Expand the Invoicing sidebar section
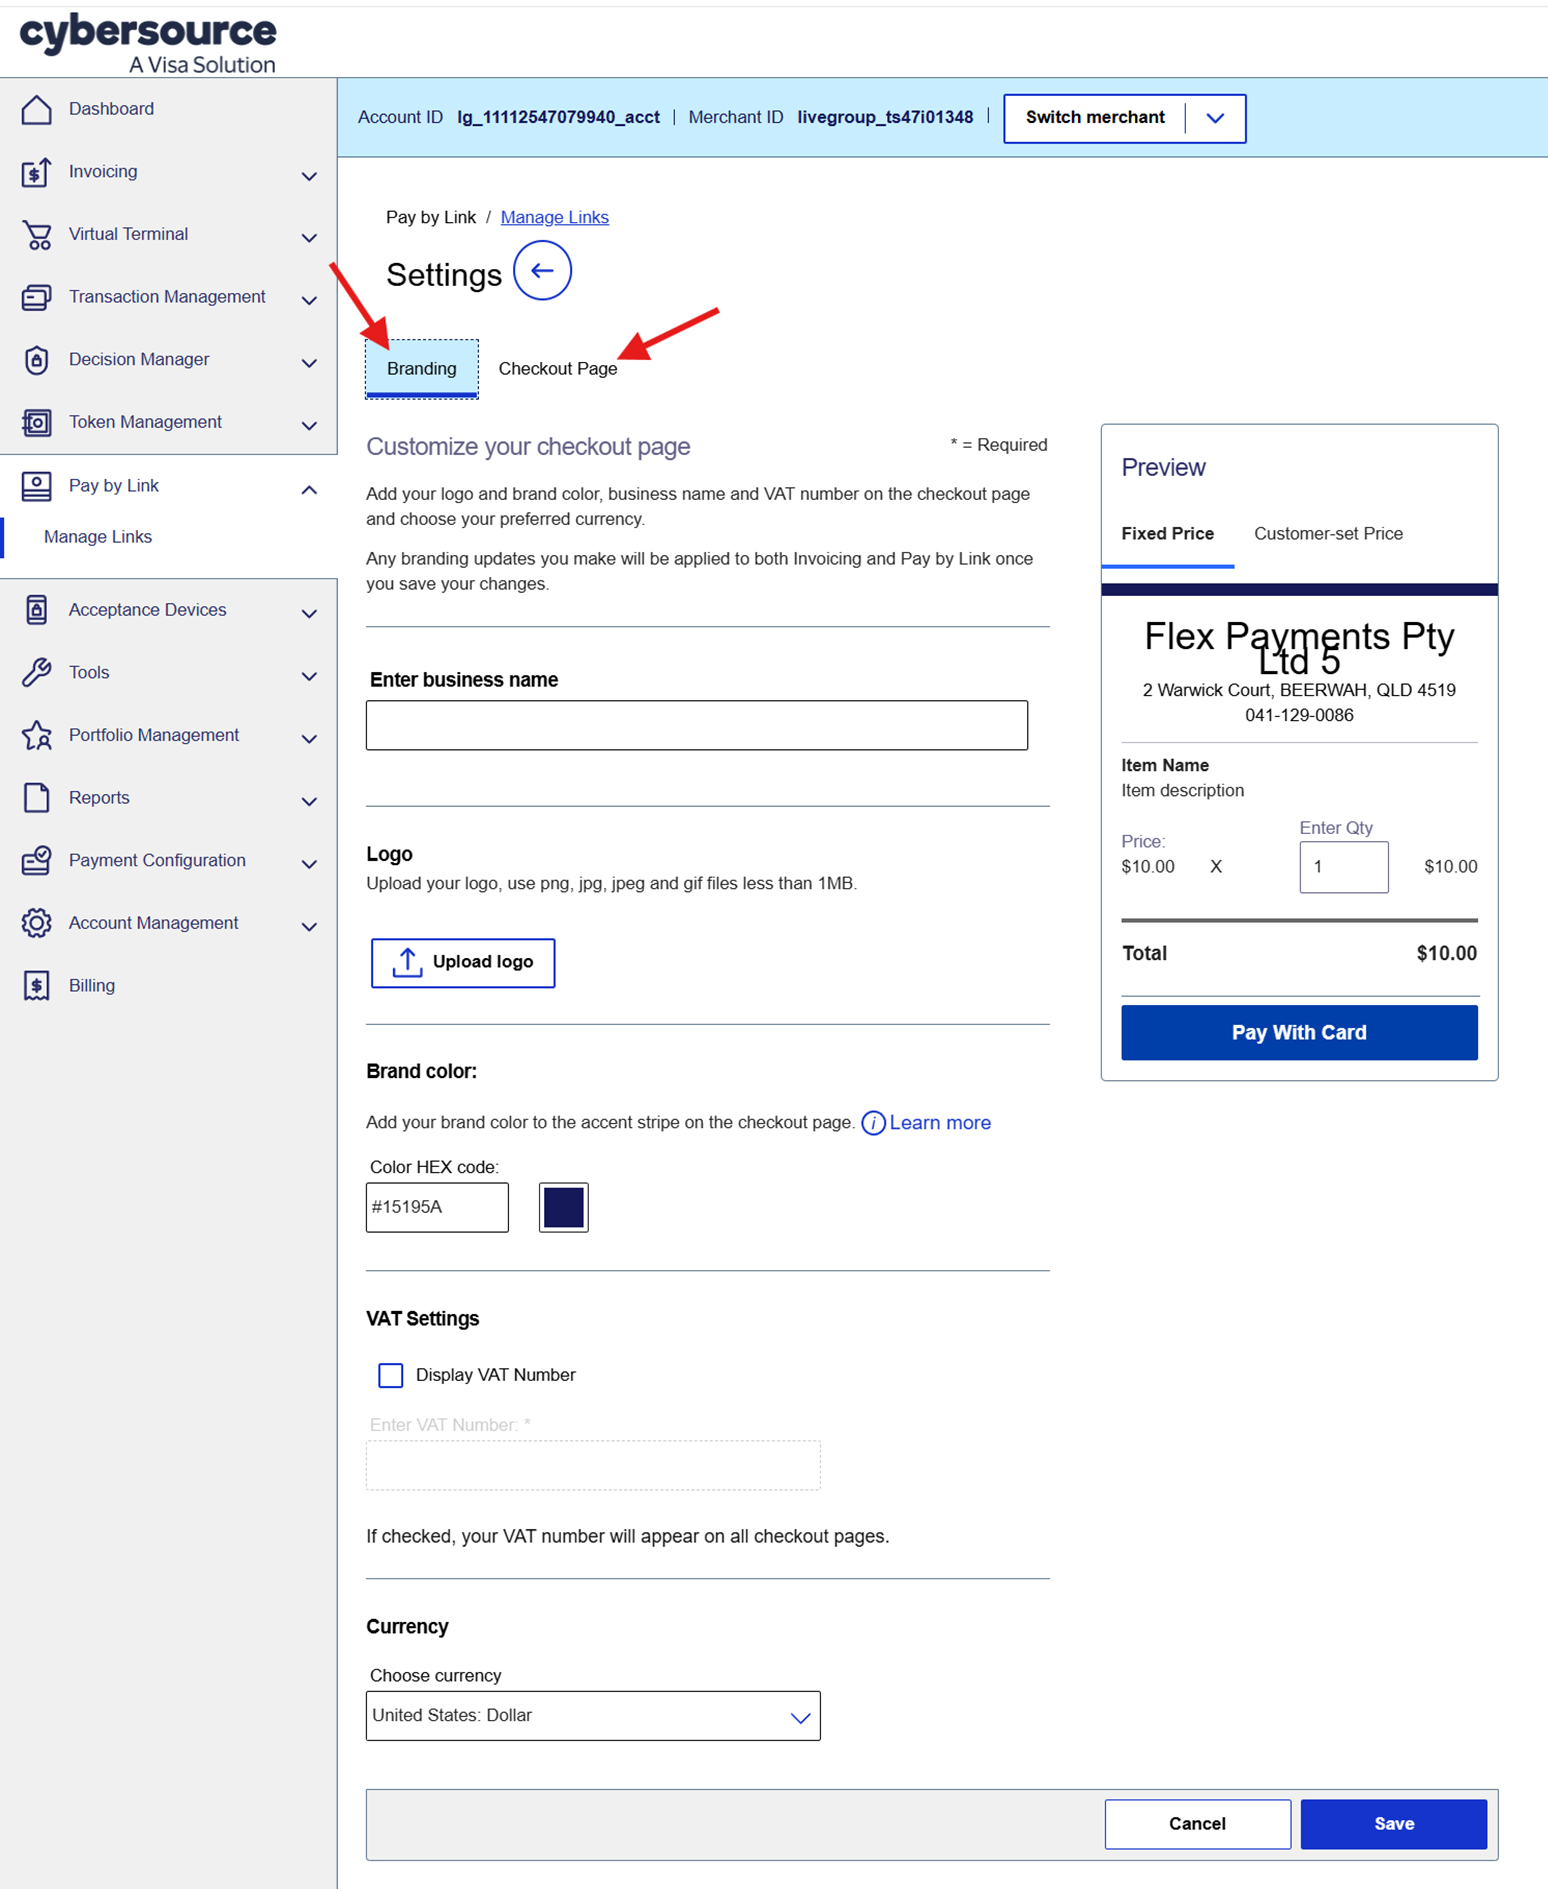Screen dimensions: 1548x1889 point(309,176)
